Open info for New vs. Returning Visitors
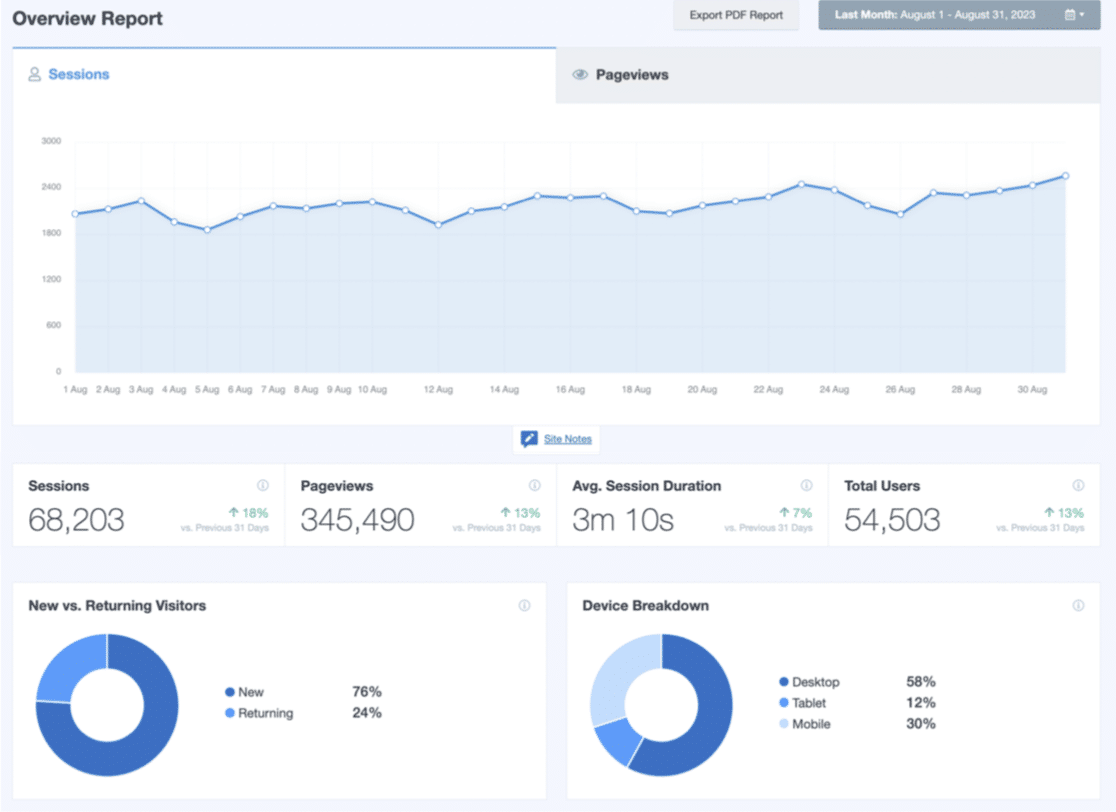Image resolution: width=1116 pixels, height=812 pixels. (524, 606)
